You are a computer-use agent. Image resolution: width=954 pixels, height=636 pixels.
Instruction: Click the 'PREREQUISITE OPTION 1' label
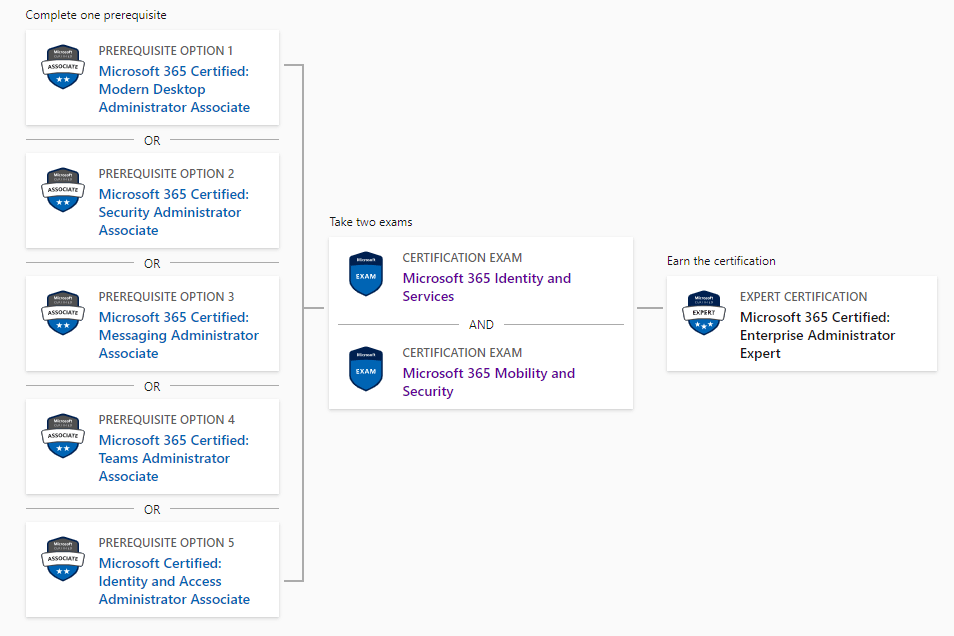[x=165, y=51]
